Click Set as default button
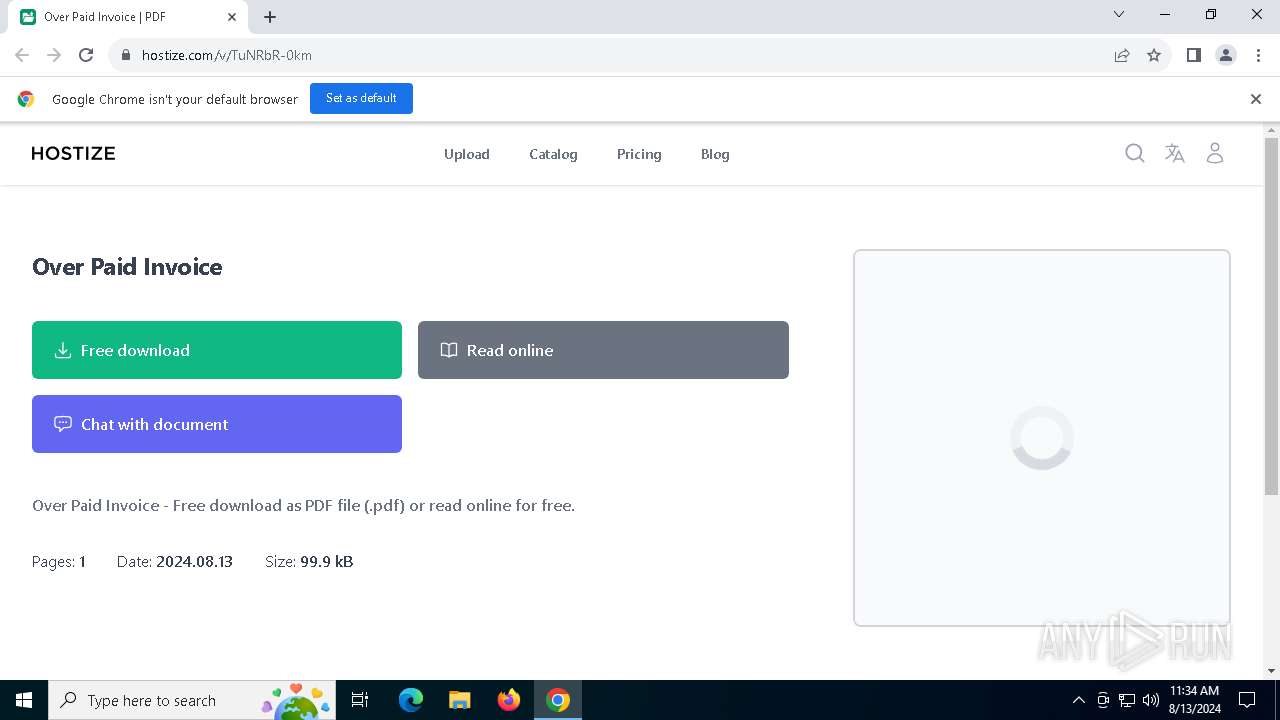Image resolution: width=1280 pixels, height=720 pixels. [x=361, y=98]
